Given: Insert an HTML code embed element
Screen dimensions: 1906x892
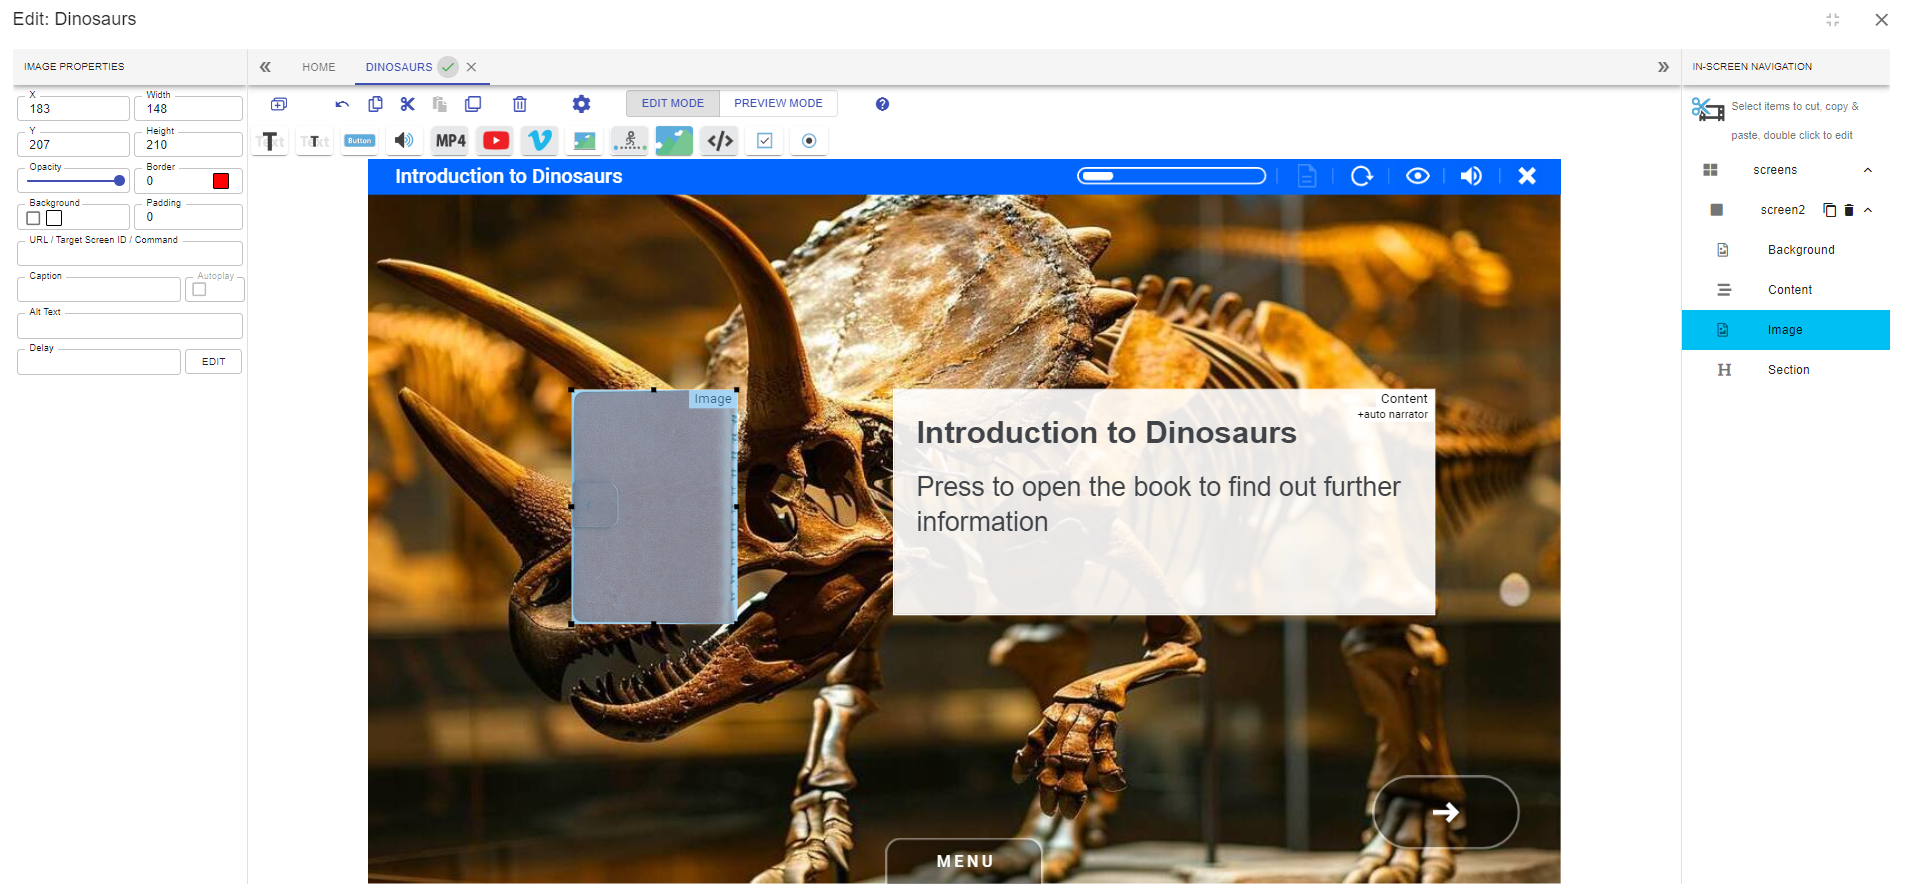Looking at the screenshot, I should 720,141.
